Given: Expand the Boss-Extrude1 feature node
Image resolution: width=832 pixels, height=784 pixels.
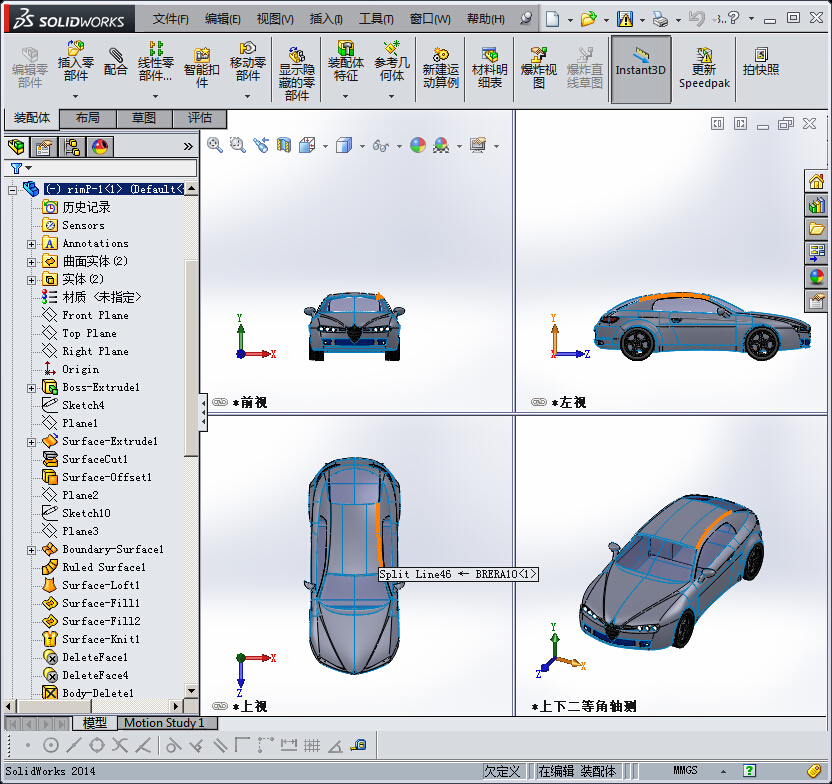Looking at the screenshot, I should pos(31,388).
